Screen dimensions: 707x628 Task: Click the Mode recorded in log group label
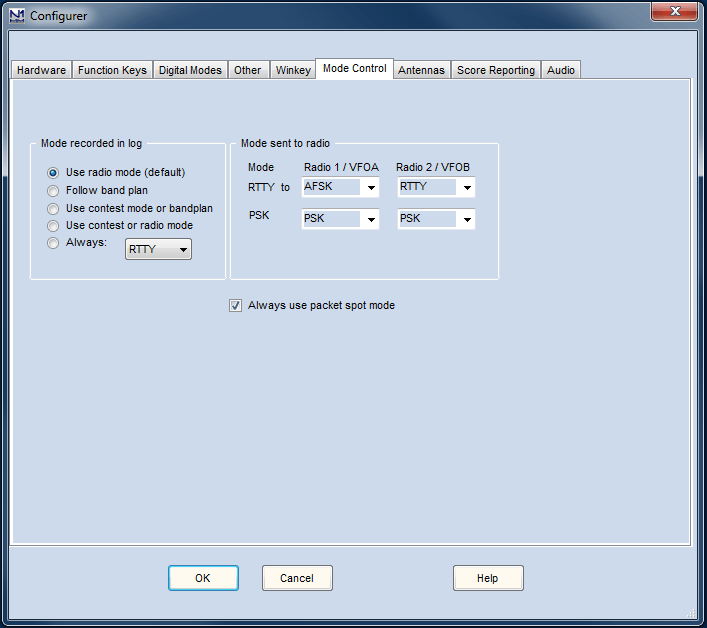[x=92, y=143]
